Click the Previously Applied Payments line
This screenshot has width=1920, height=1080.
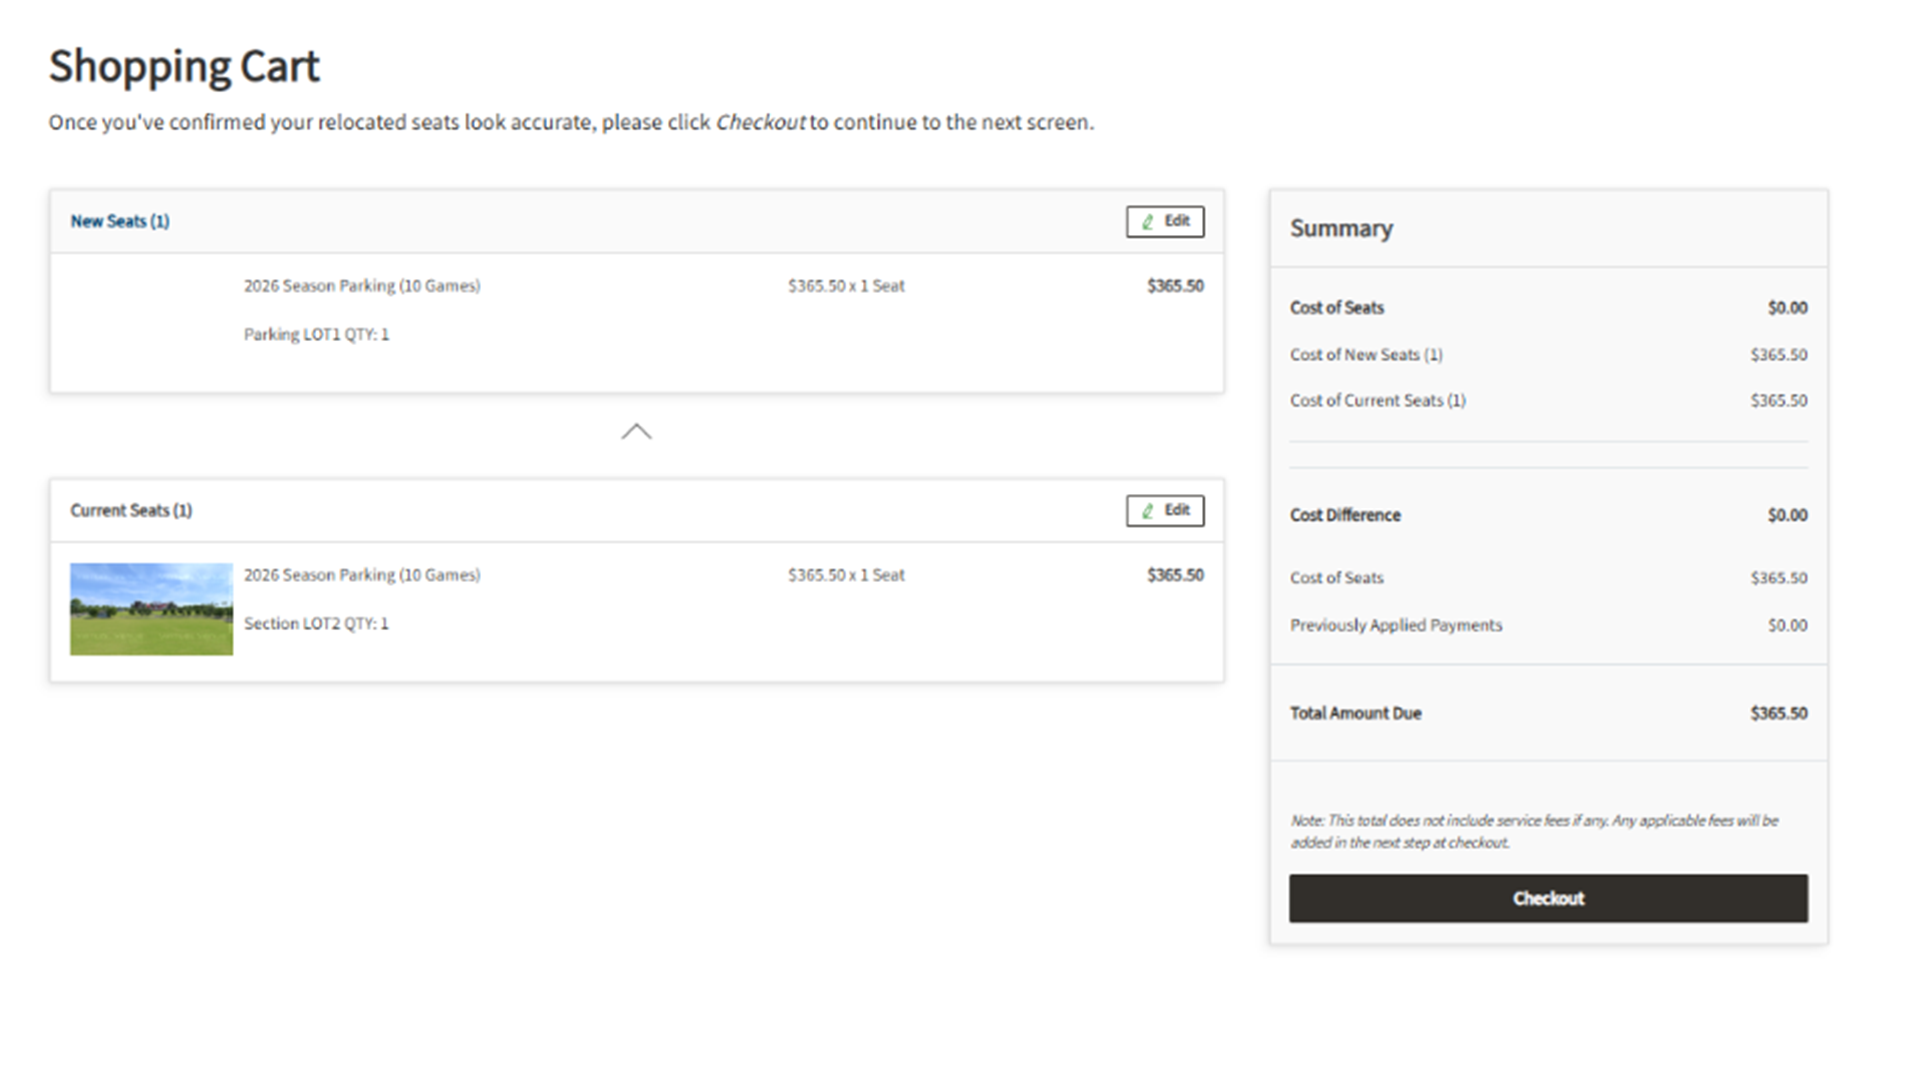[1396, 625]
